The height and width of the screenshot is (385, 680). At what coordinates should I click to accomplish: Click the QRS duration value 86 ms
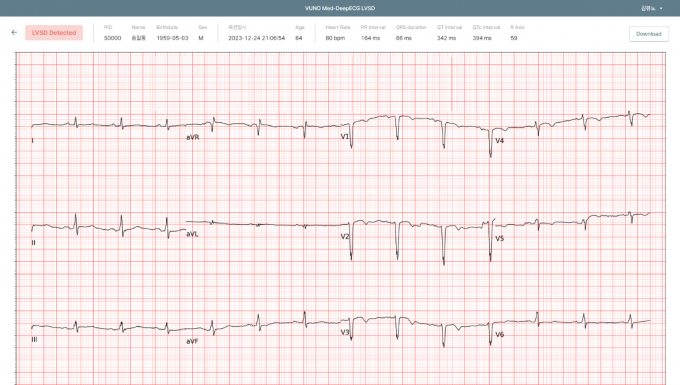(403, 38)
